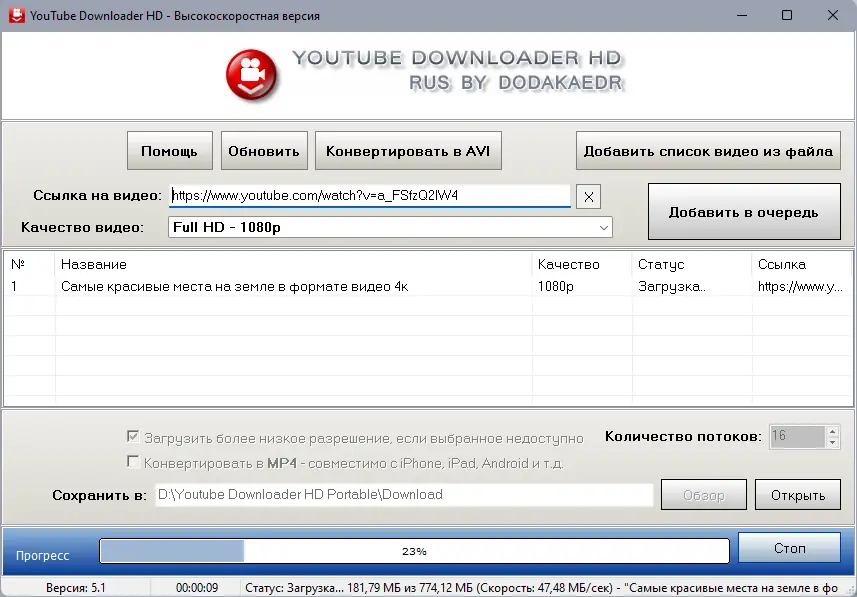Click the app icon in the title bar
Viewport: 857px width, 597px height.
[13, 15]
